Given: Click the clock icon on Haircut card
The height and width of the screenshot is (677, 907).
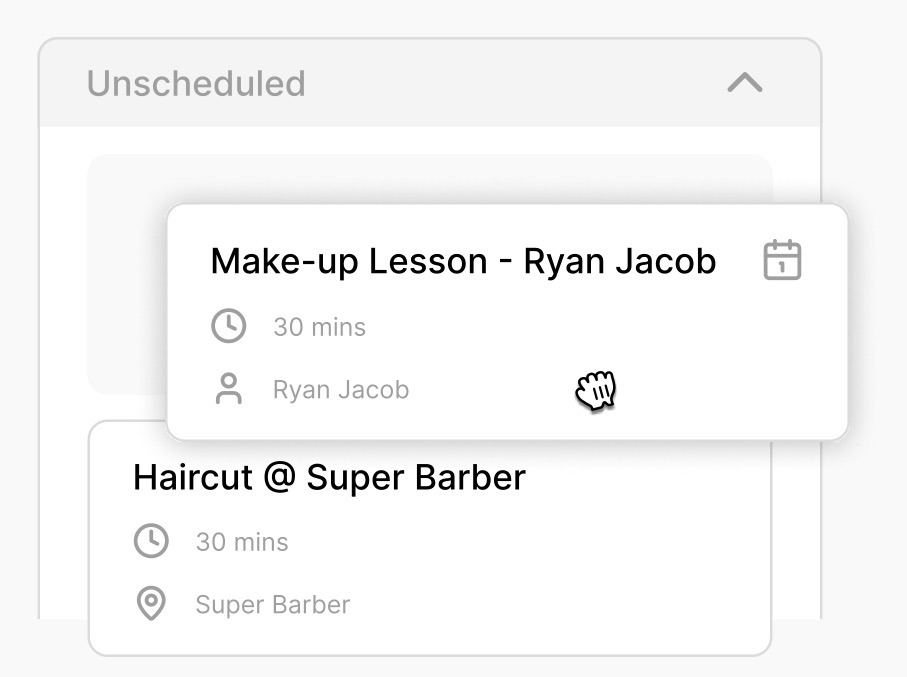Looking at the screenshot, I should [152, 540].
